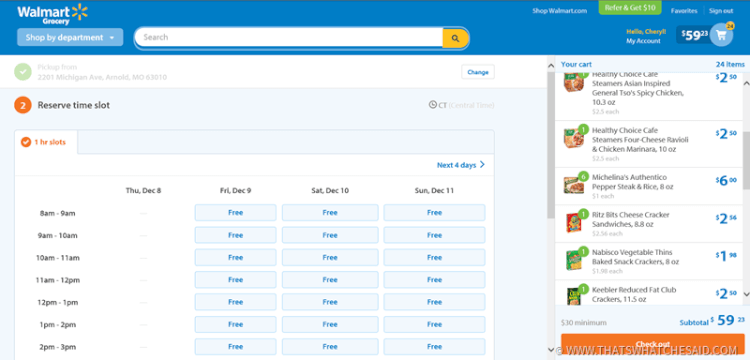
Task: Click quantity badge 6 on Michelina's item
Action: click(583, 176)
